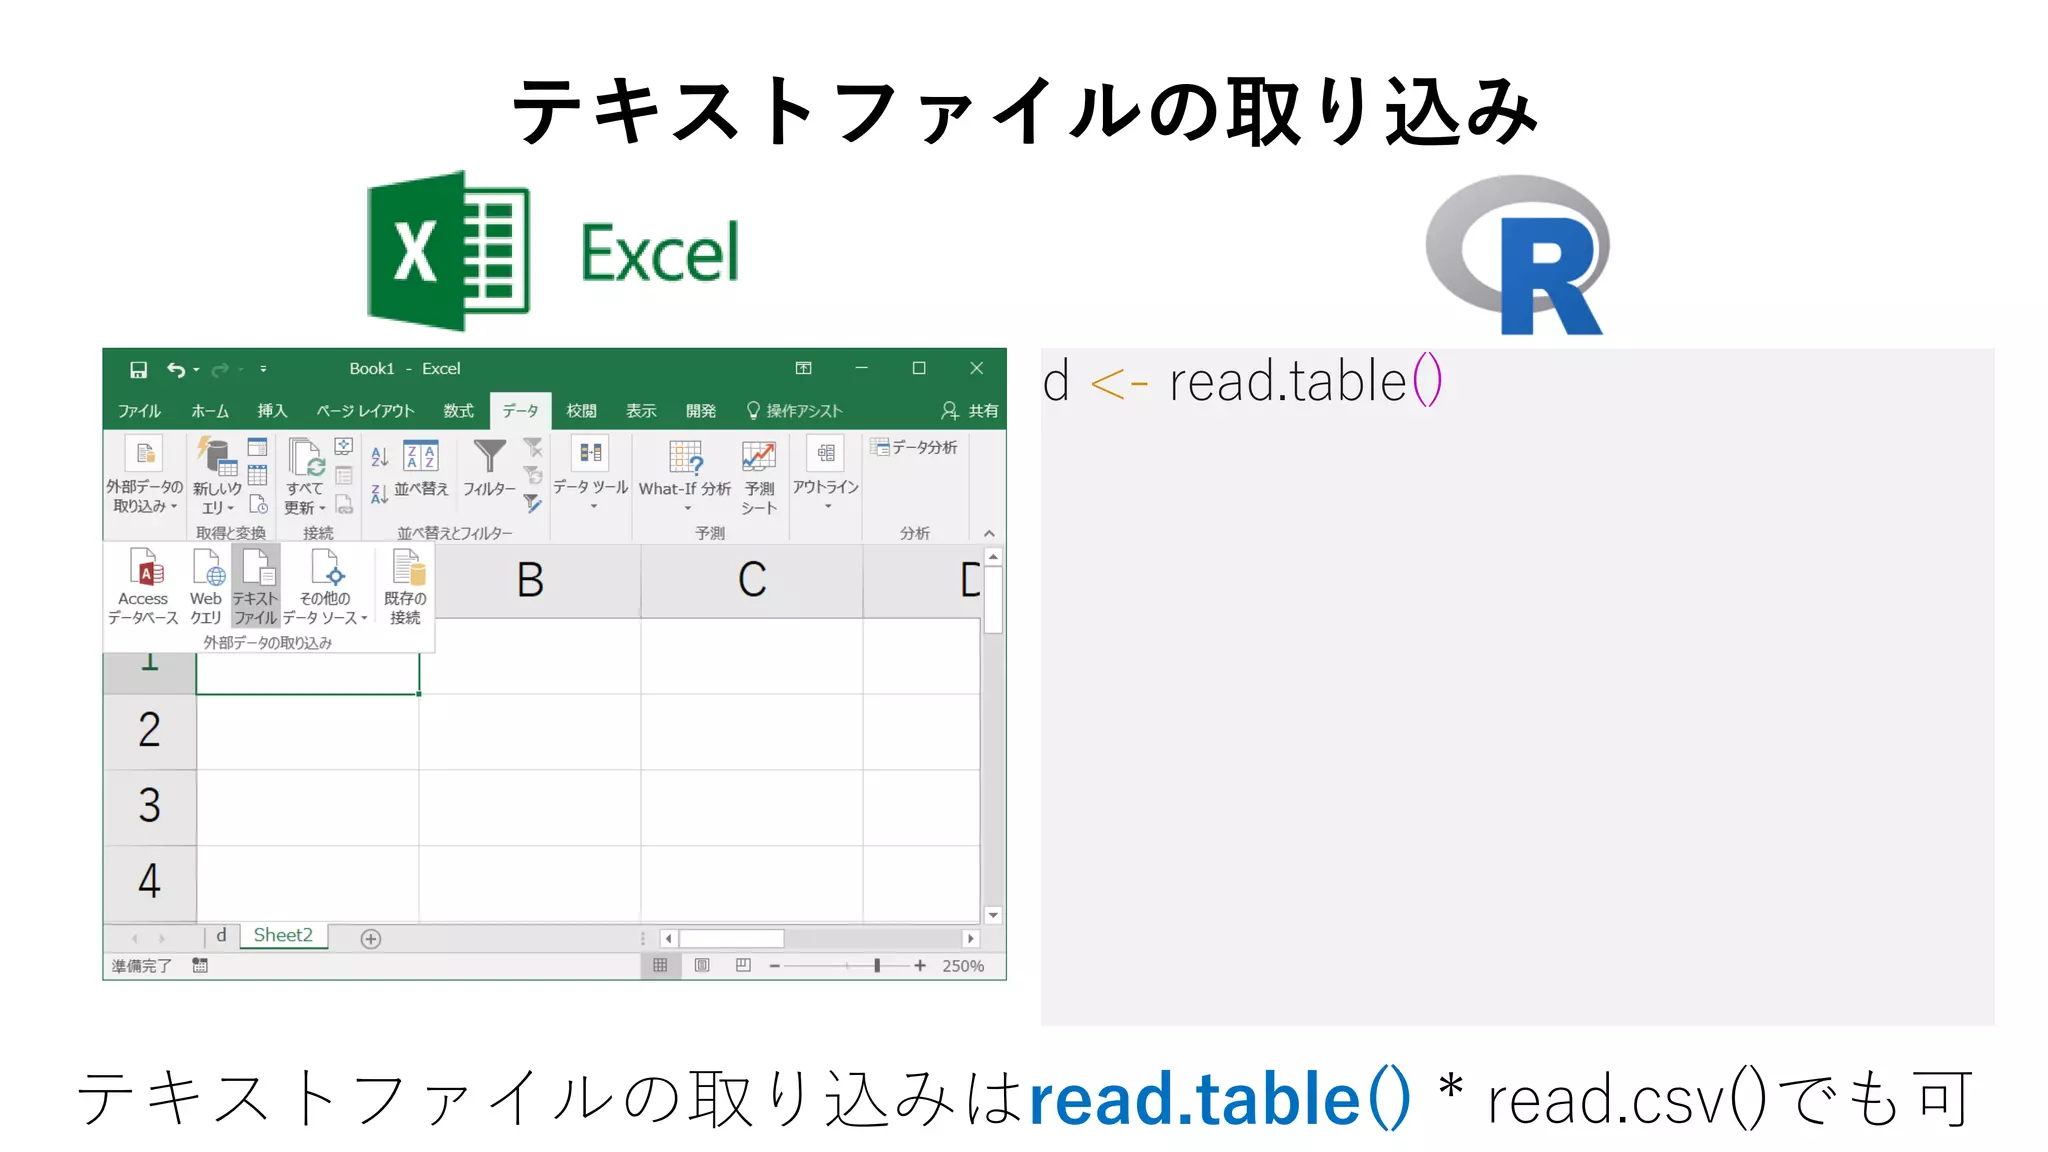Click the Recent Sources icon
Screen dimensions: 2048x1152
pyautogui.click(x=258, y=504)
